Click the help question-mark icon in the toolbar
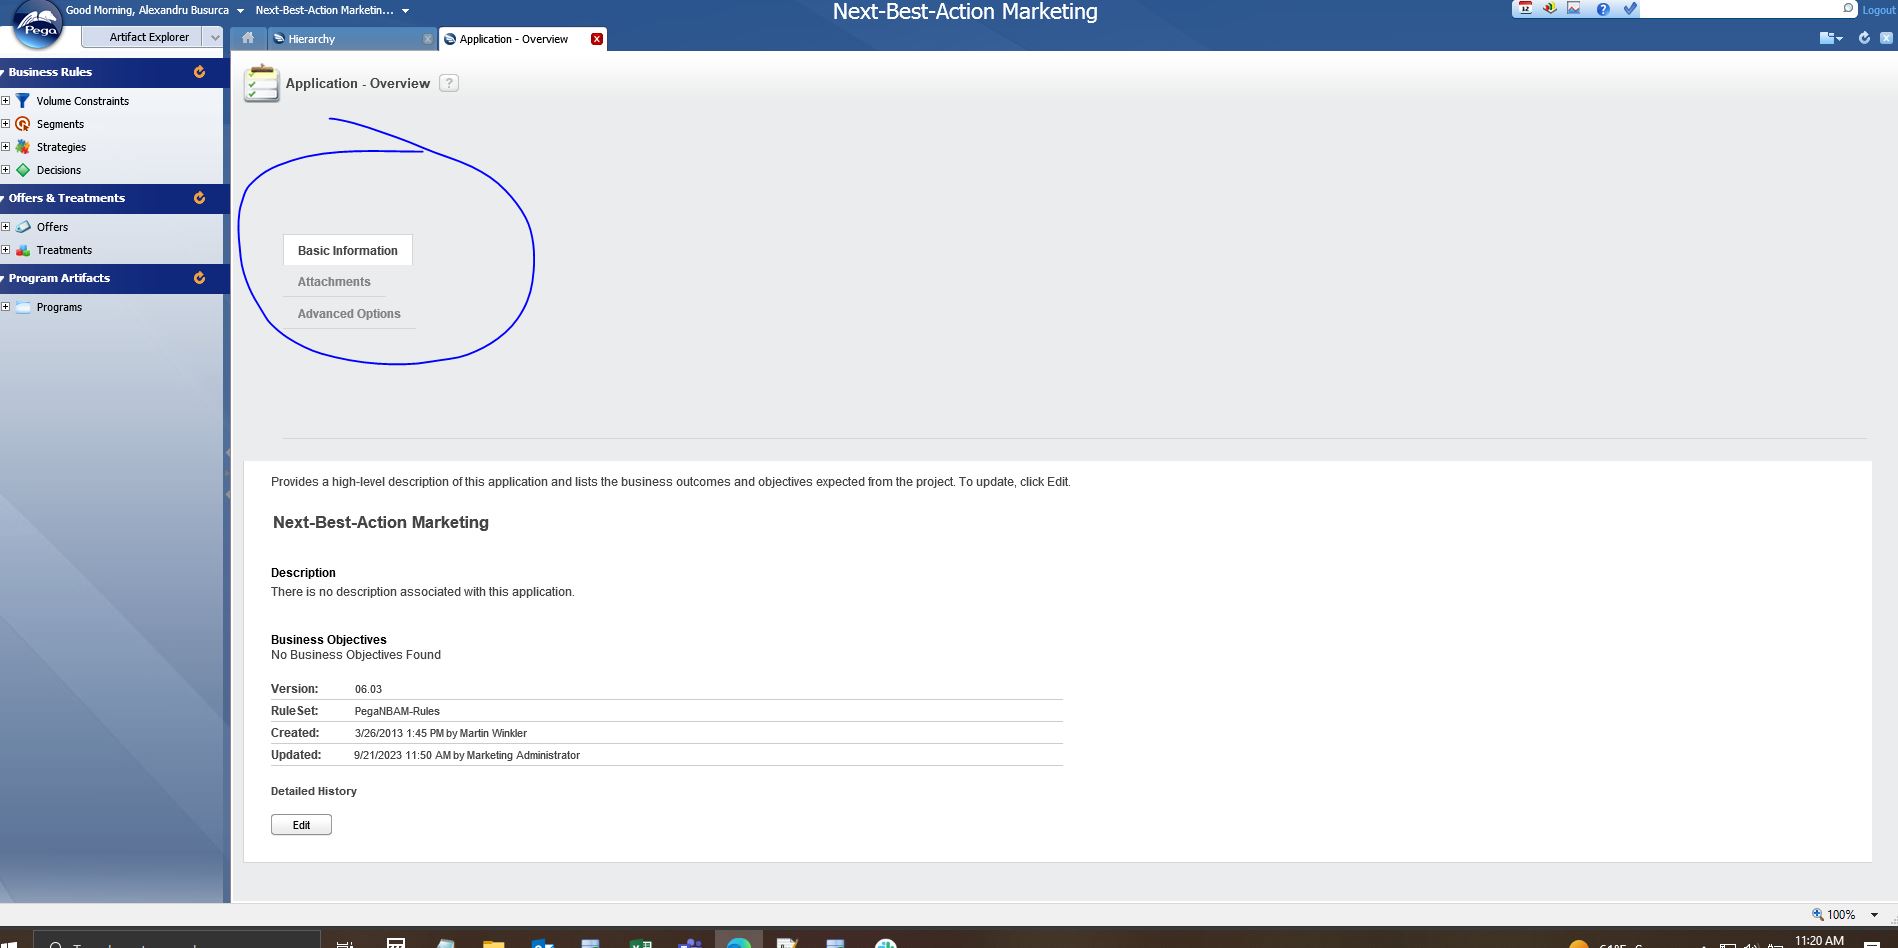Viewport: 1898px width, 948px height. point(1603,9)
